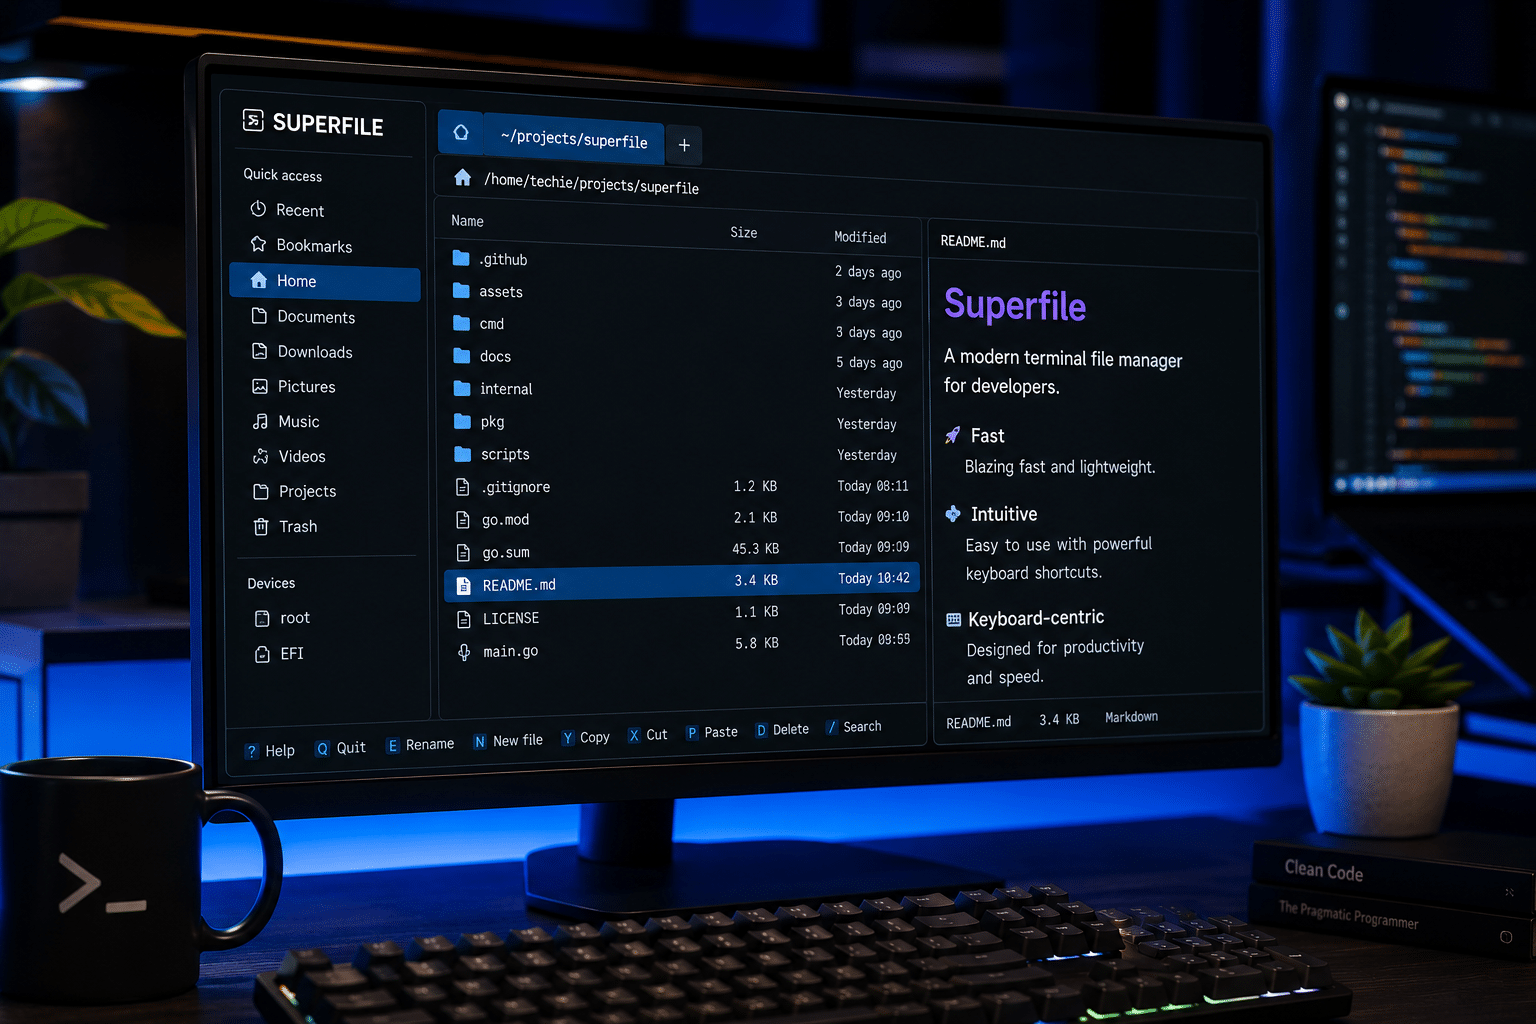Viewport: 1536px width, 1024px height.
Task: Open Documents in the Quick access list
Action: coord(316,317)
